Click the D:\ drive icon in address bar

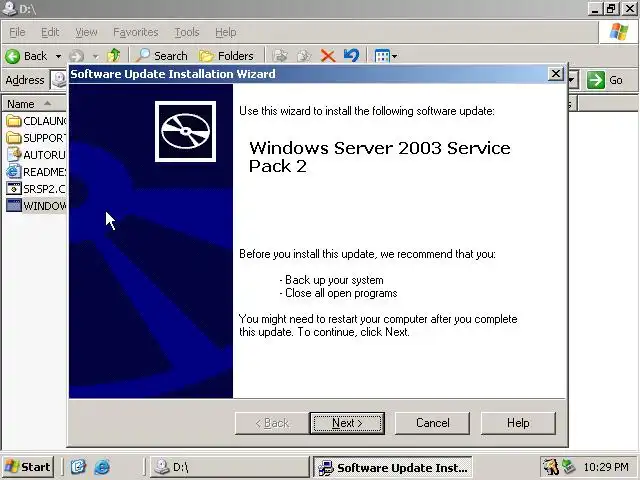pos(60,80)
